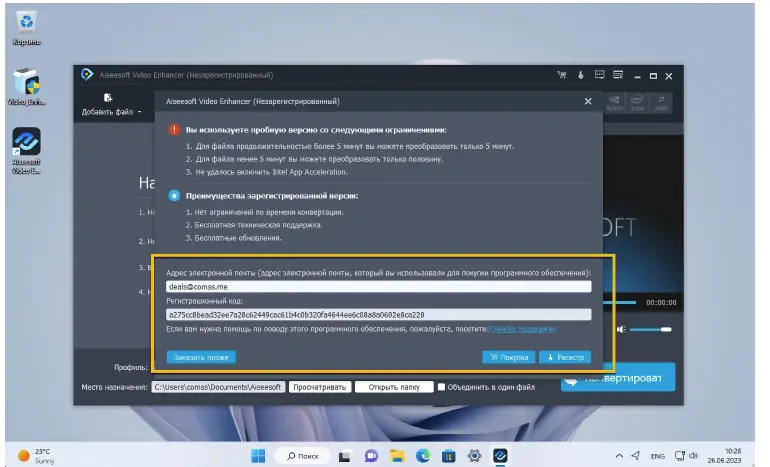Click the taskbar volume speaker icon
Screen dimensions: 770x467
(x=693, y=456)
